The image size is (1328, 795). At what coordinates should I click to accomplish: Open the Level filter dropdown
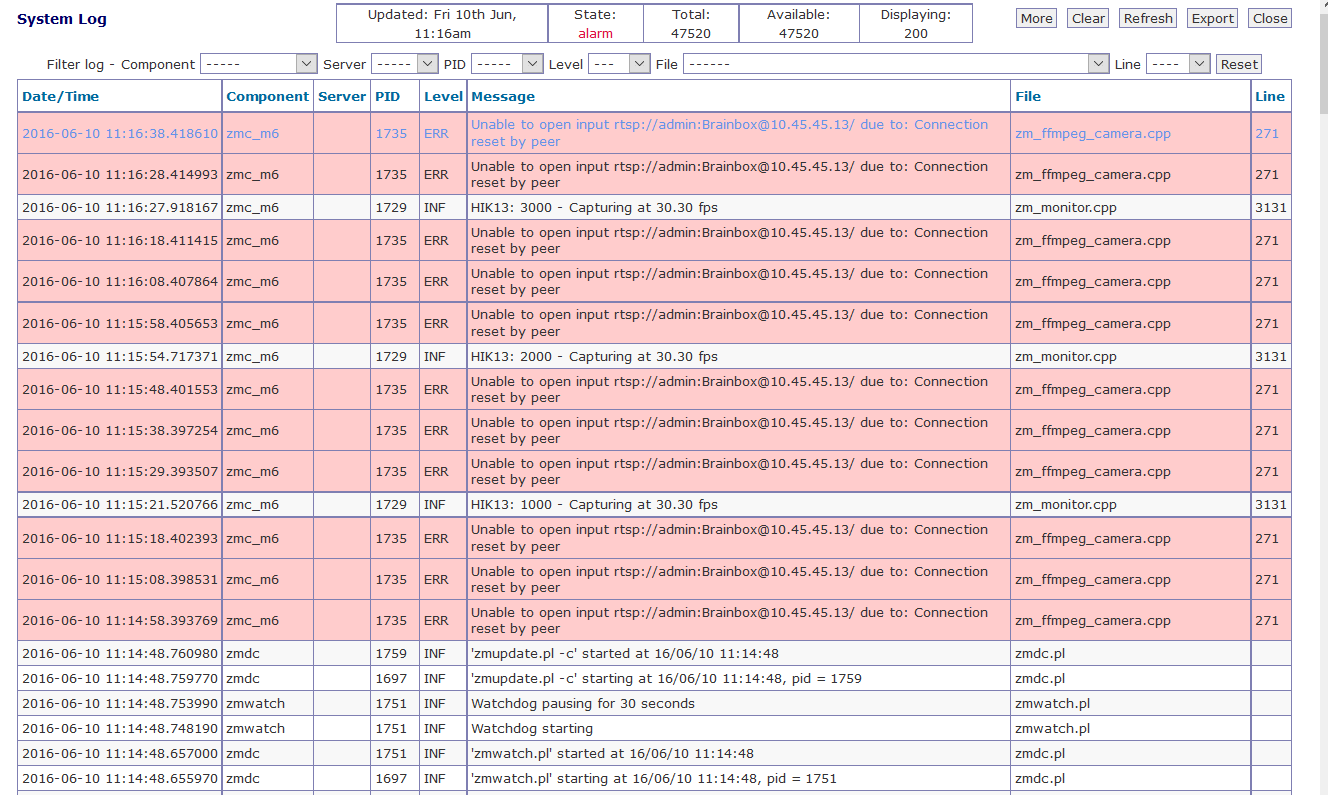[x=619, y=64]
